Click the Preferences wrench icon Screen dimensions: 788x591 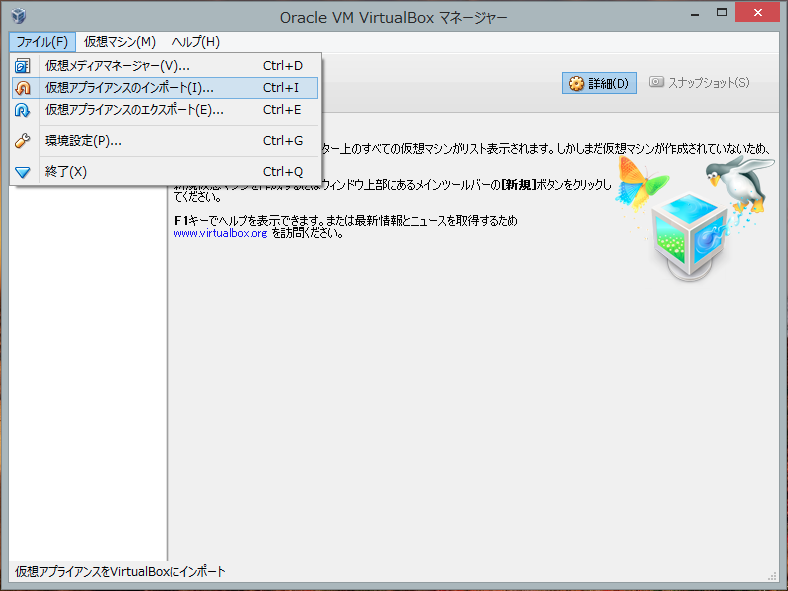click(23, 141)
